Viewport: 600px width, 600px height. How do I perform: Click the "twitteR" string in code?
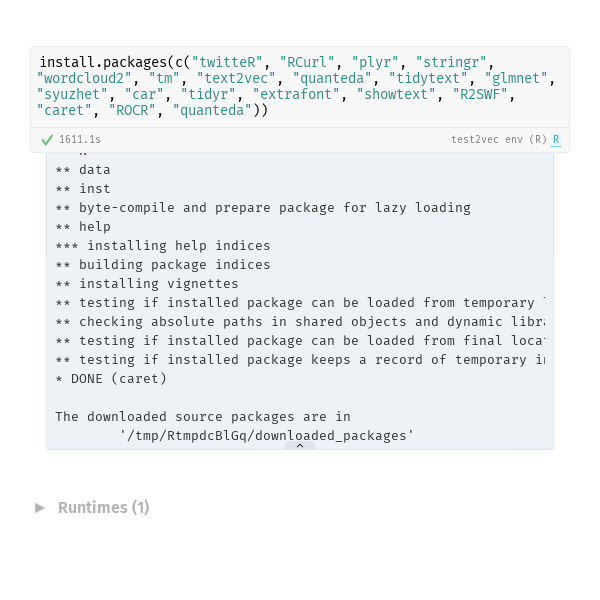click(x=227, y=62)
